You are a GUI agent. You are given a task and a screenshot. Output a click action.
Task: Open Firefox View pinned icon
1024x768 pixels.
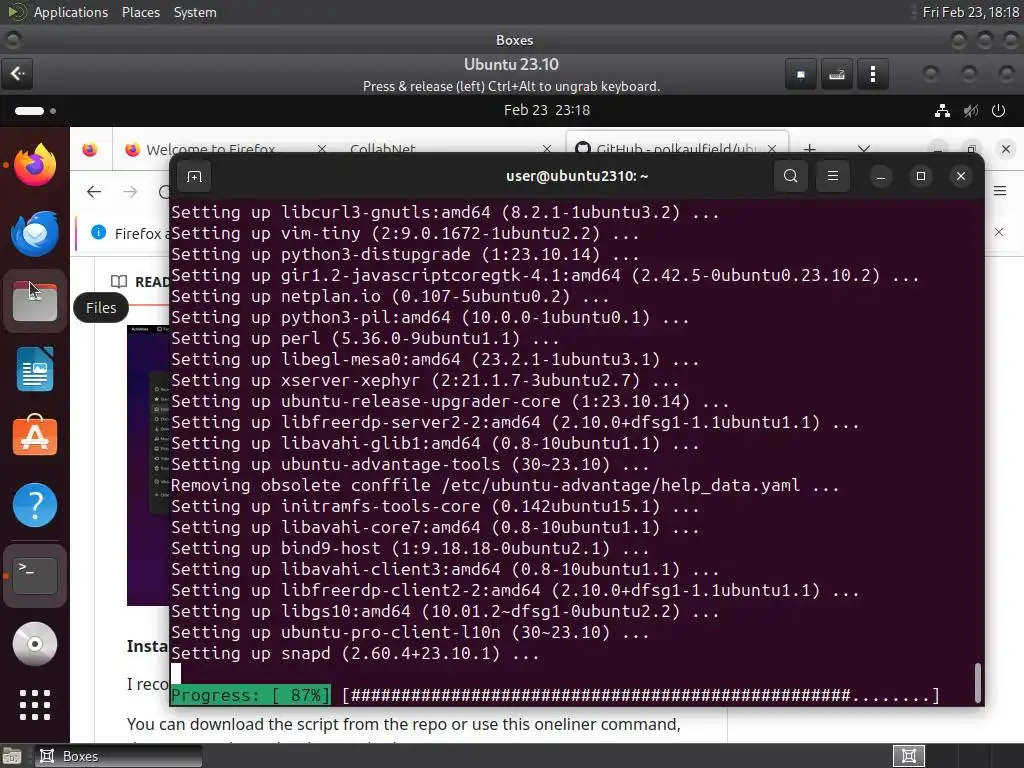89,150
